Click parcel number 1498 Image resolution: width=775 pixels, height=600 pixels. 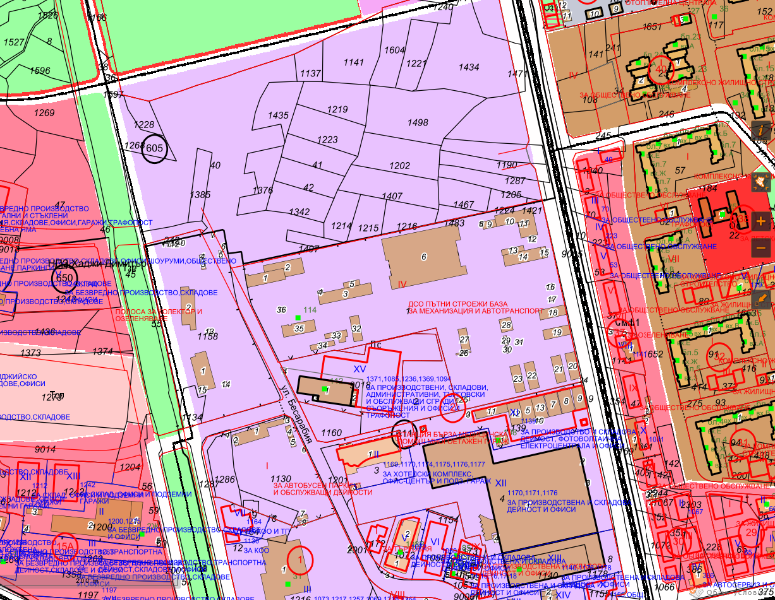[x=418, y=122]
